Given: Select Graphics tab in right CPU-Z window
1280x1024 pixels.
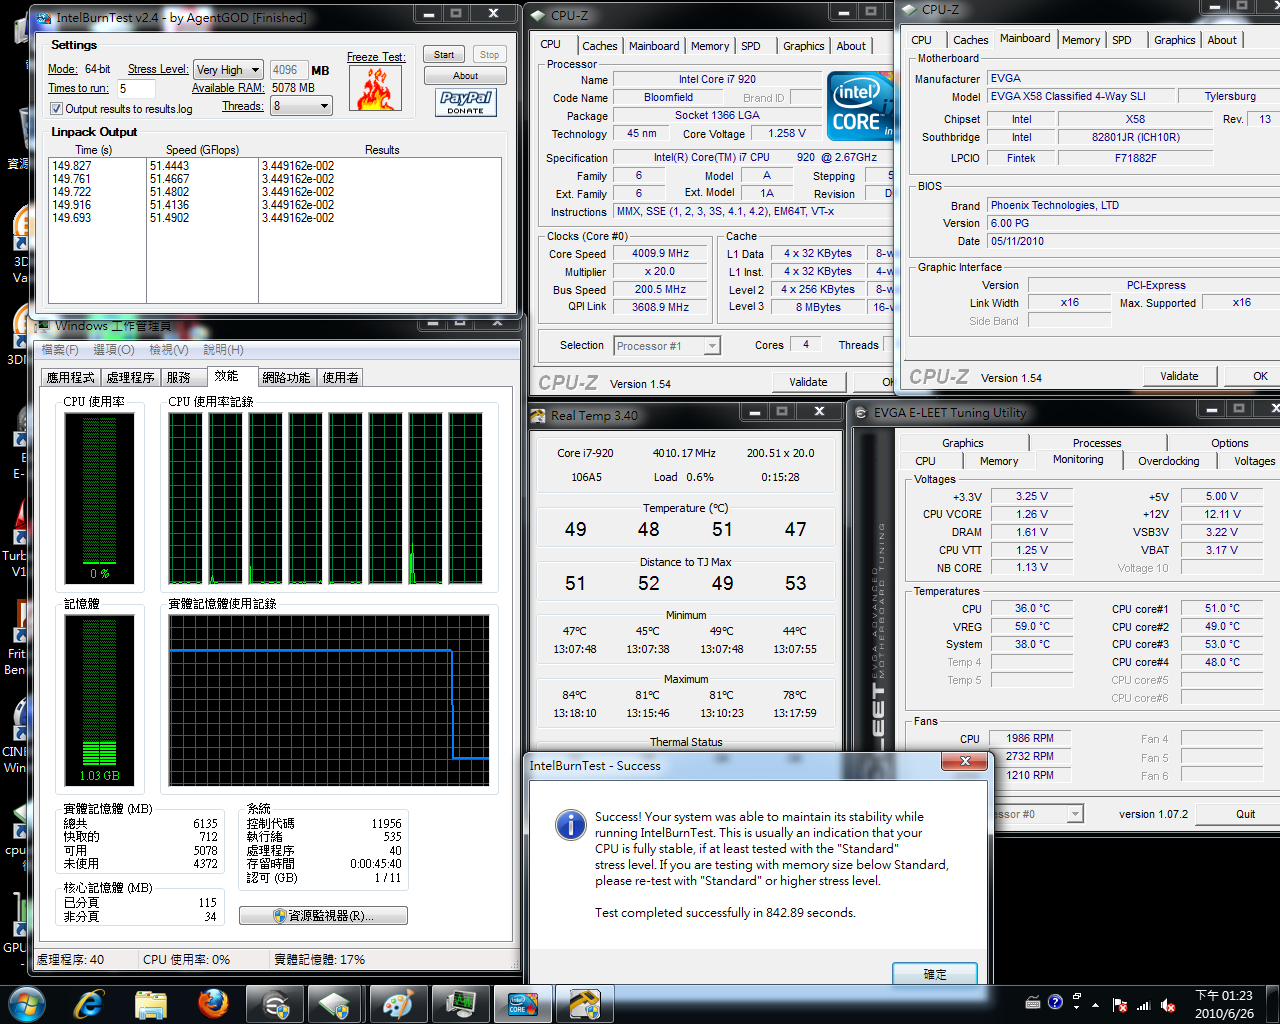Looking at the screenshot, I should tap(1174, 40).
